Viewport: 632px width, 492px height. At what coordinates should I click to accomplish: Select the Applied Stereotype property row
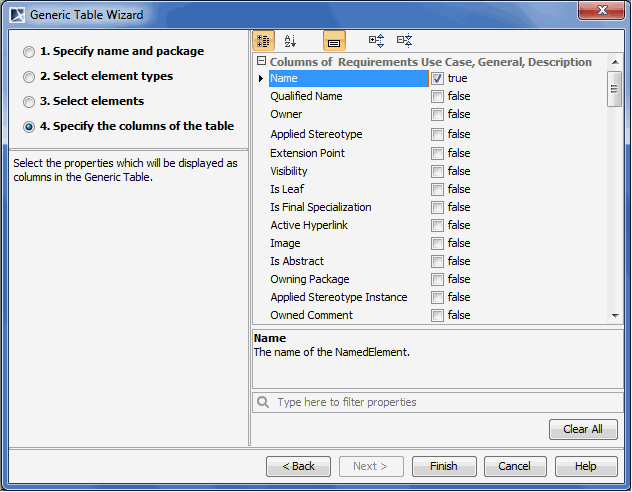pos(316,134)
